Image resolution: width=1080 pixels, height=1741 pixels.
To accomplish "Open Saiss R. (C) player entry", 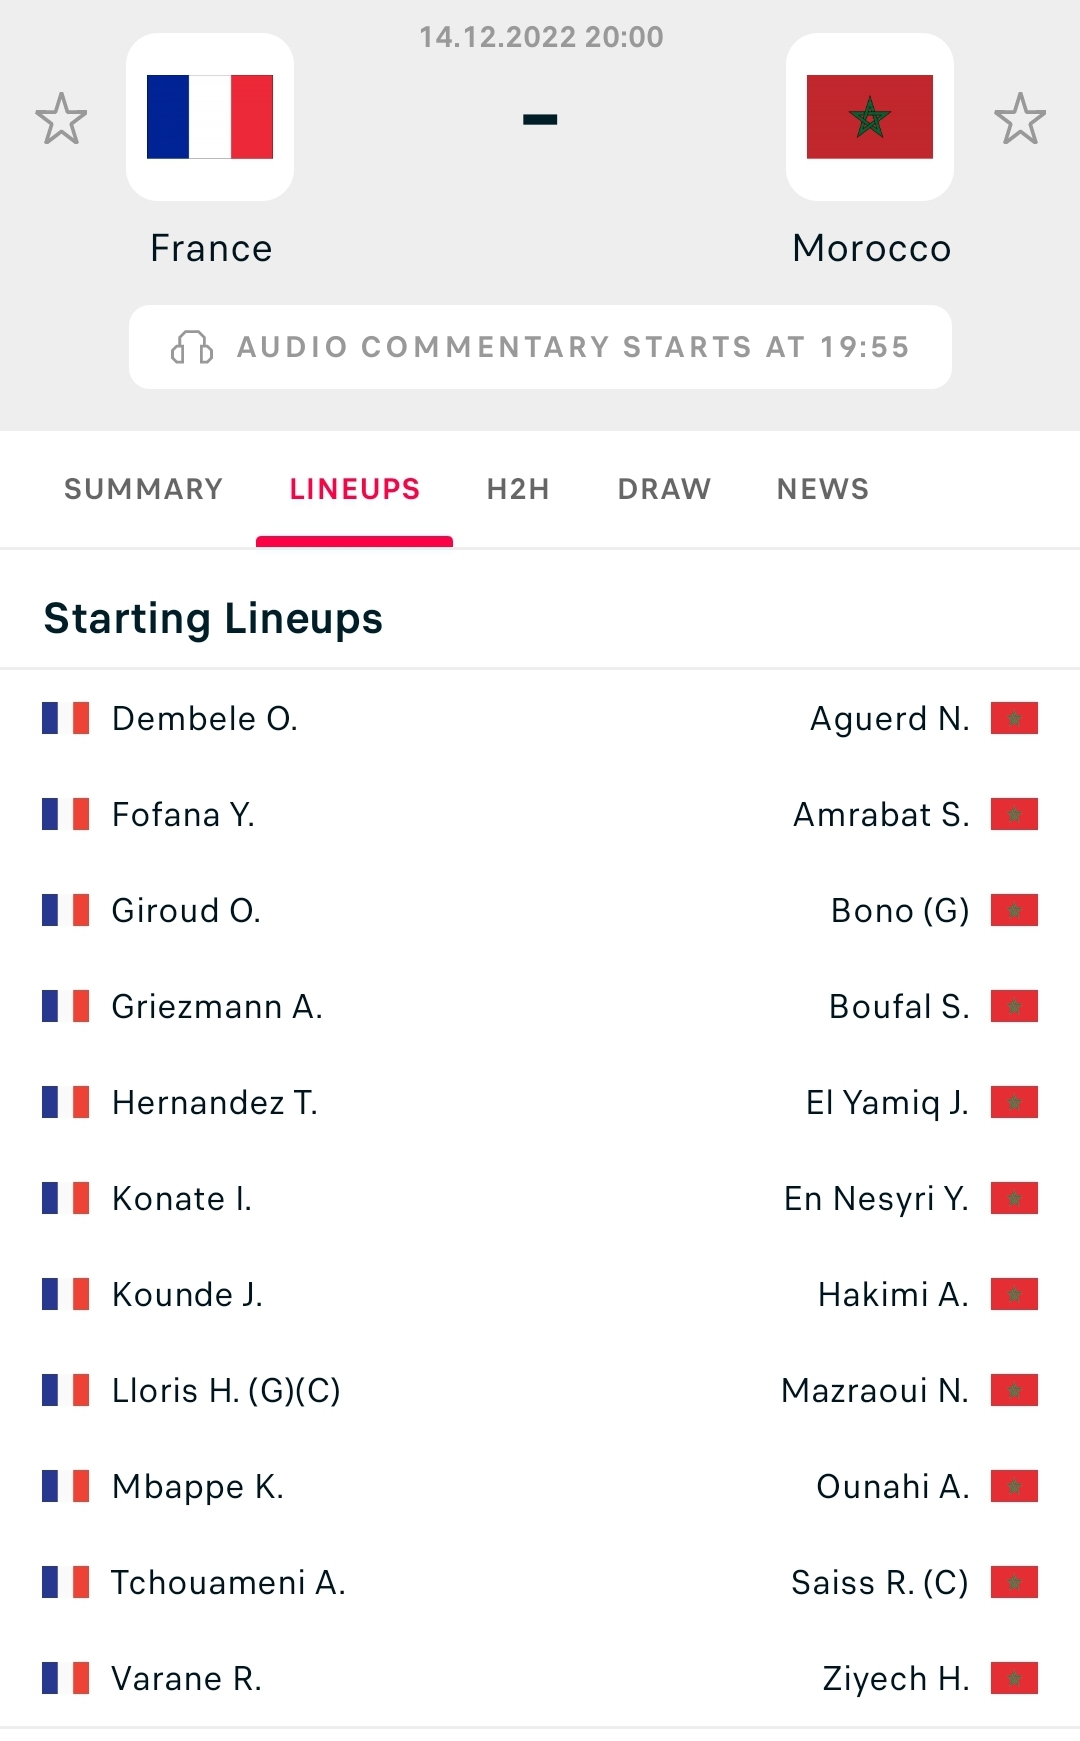I will [880, 1582].
